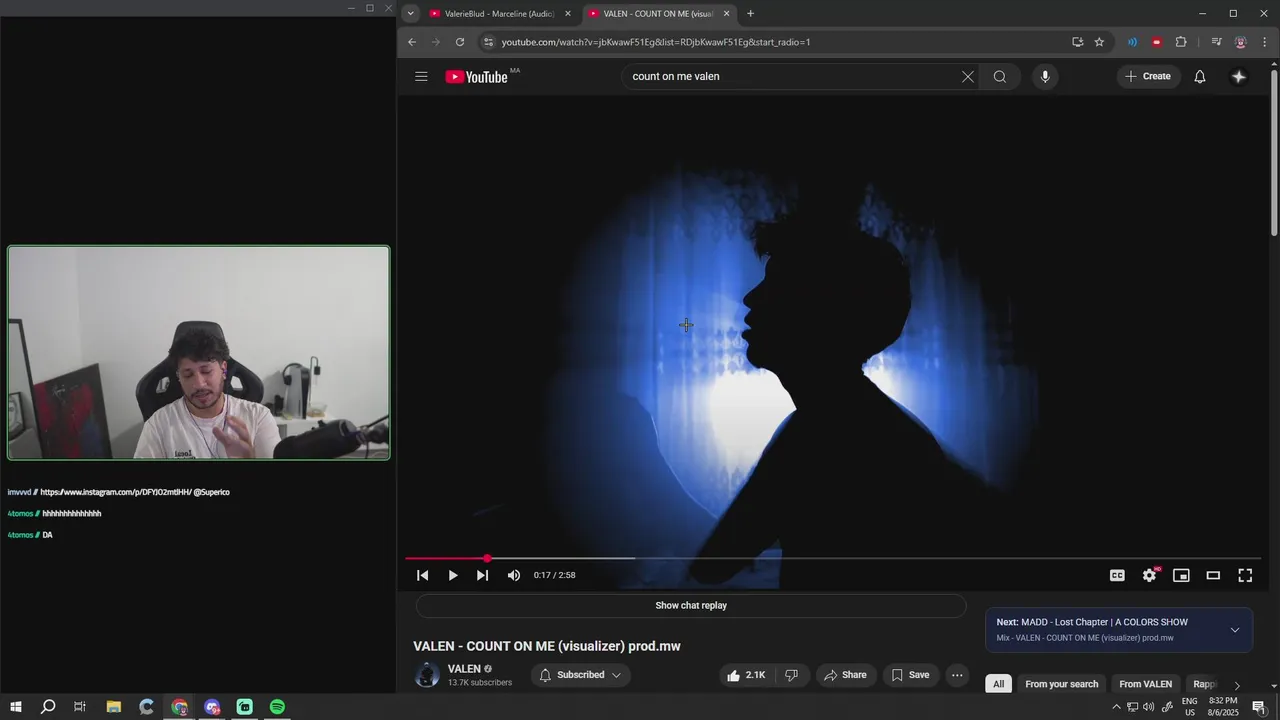Bookmark this page with the star
The image size is (1280, 720).
[1099, 42]
